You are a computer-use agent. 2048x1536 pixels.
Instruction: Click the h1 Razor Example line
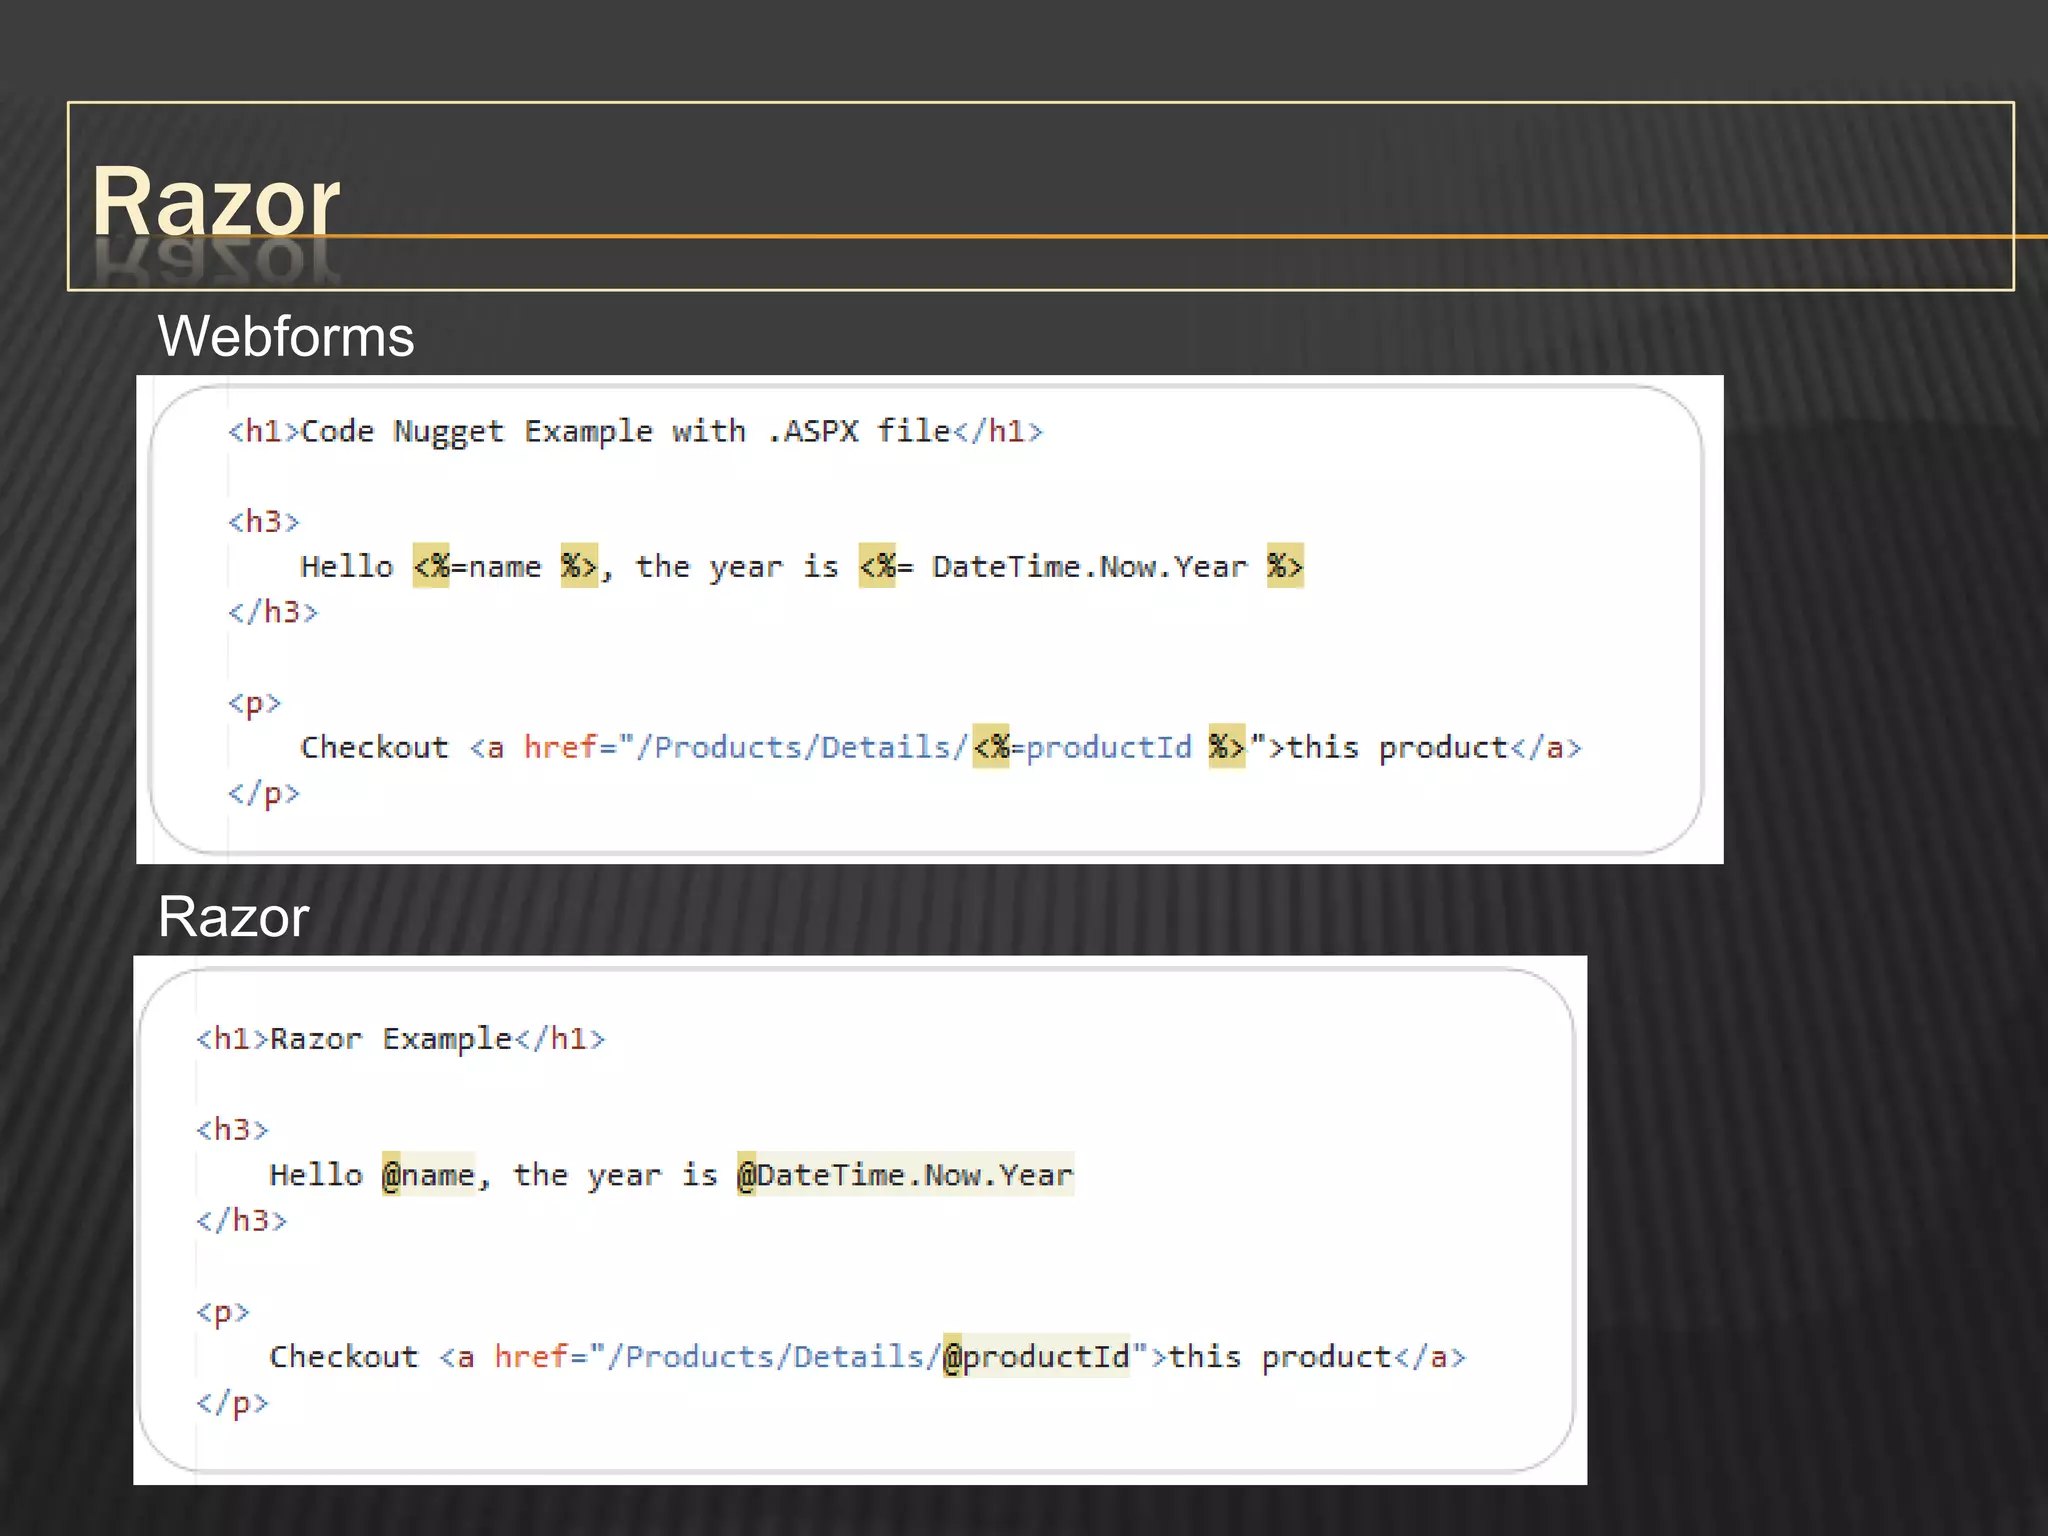pyautogui.click(x=400, y=1039)
